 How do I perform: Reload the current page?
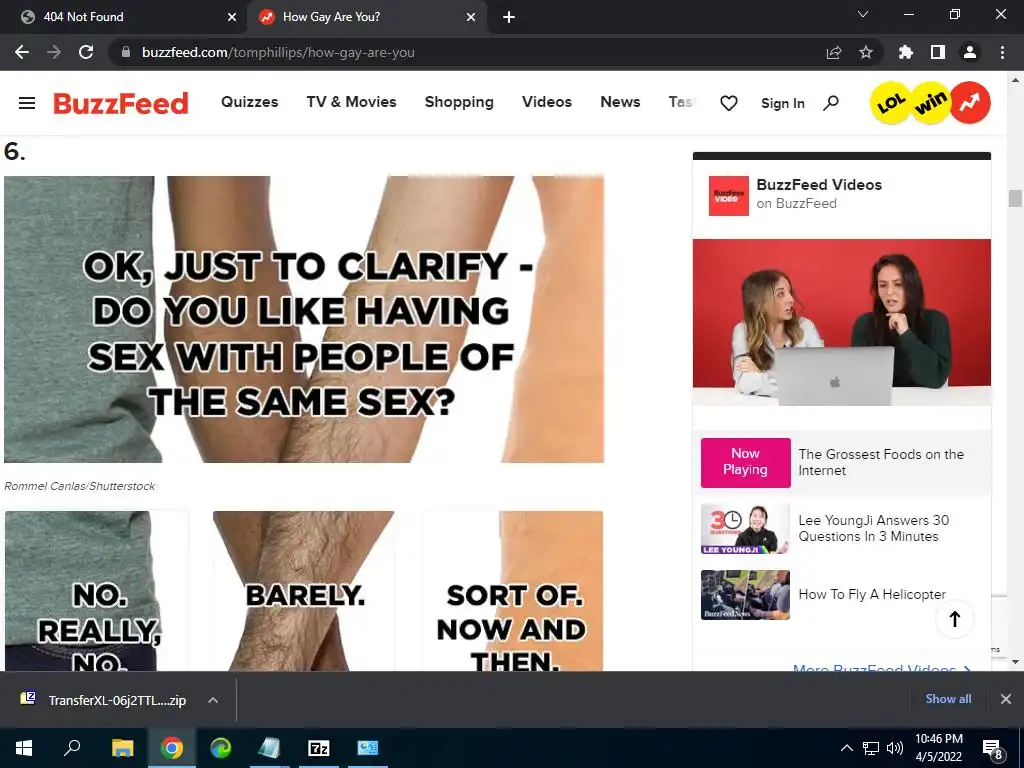[86, 52]
